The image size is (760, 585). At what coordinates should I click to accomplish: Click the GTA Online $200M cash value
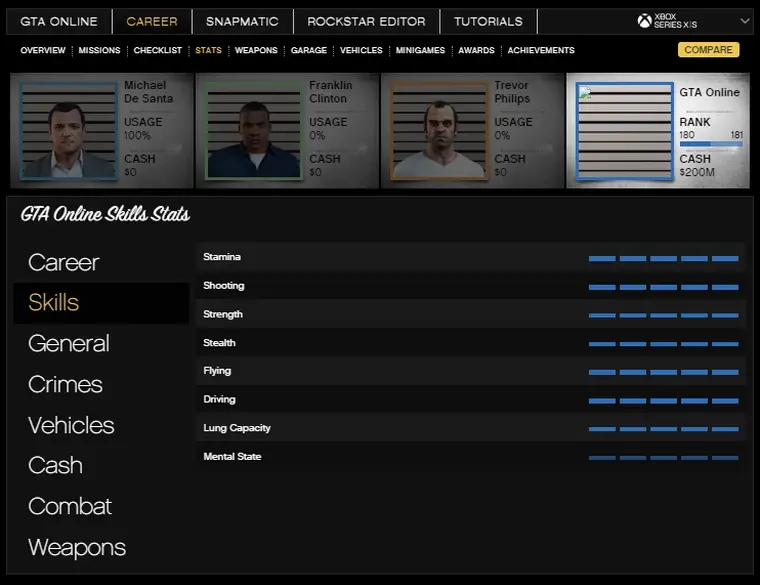(x=697, y=172)
